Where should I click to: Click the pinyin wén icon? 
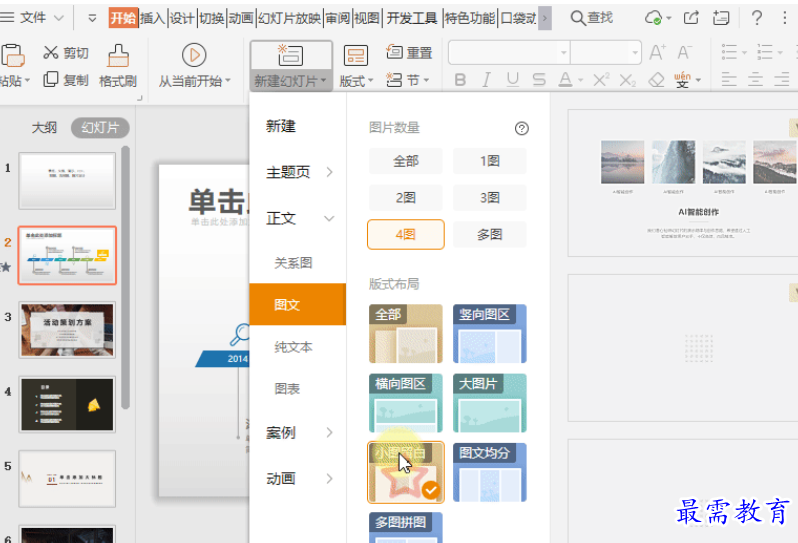[x=682, y=80]
